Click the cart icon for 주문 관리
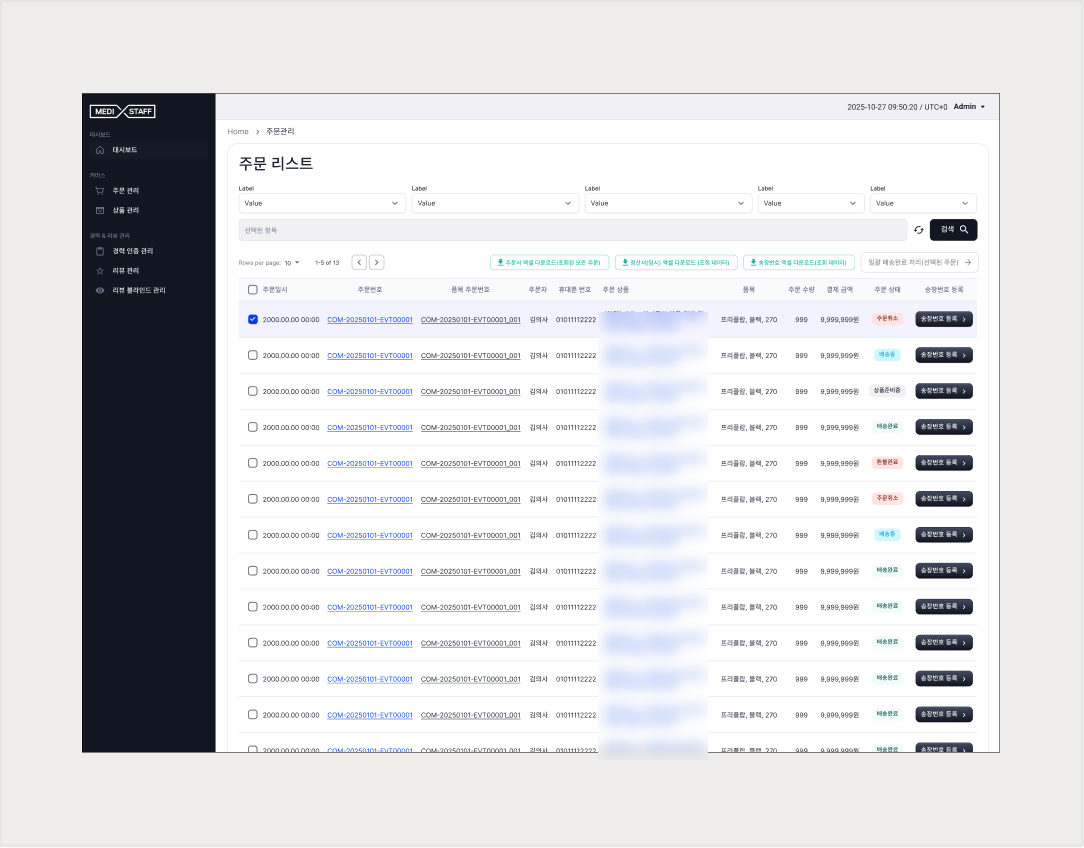Screen dimensions: 1084x848 (100, 191)
